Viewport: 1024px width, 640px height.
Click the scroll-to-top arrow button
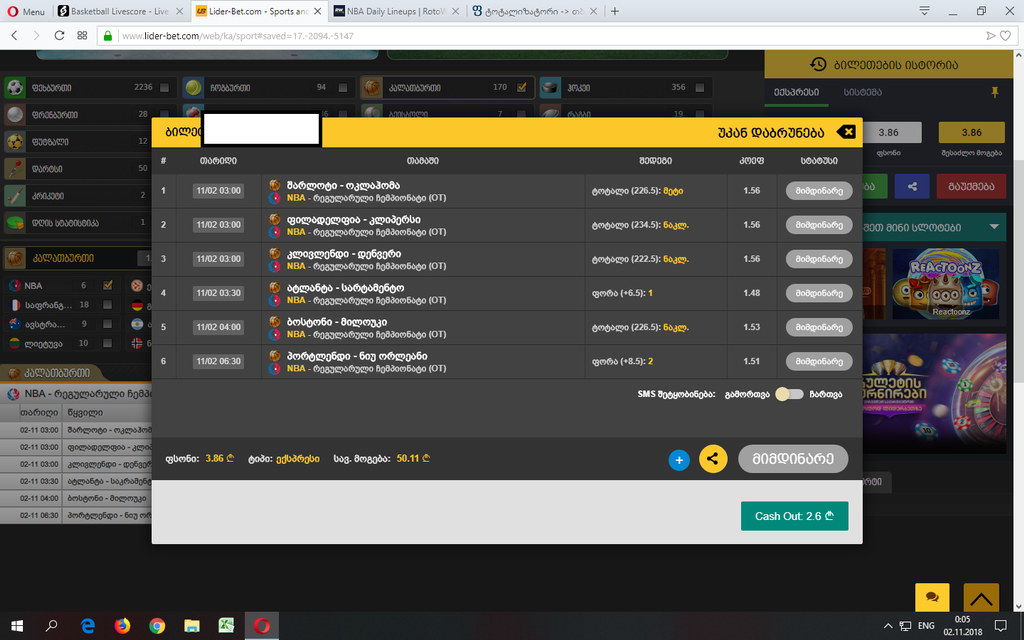[981, 596]
